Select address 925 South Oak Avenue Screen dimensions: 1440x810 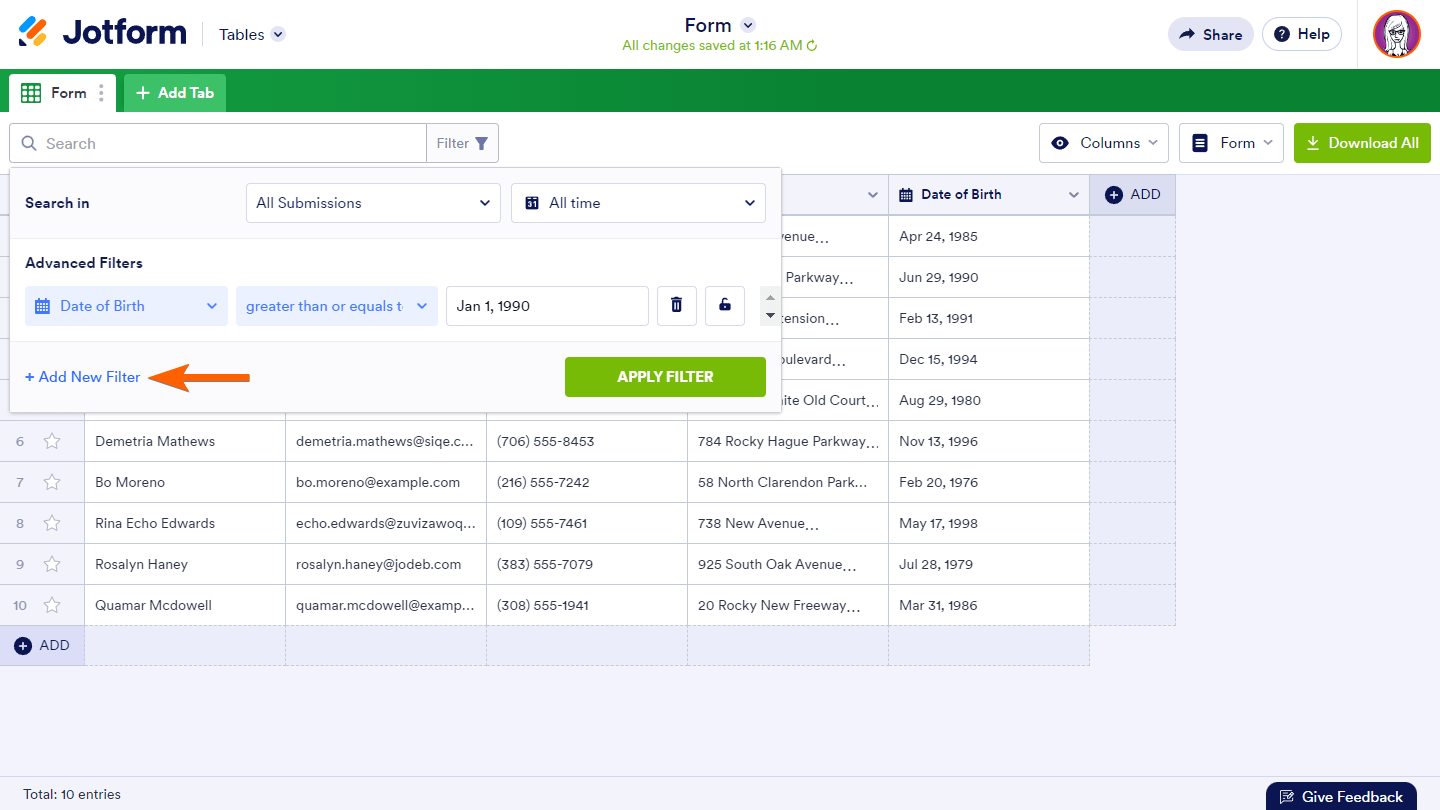tap(788, 564)
